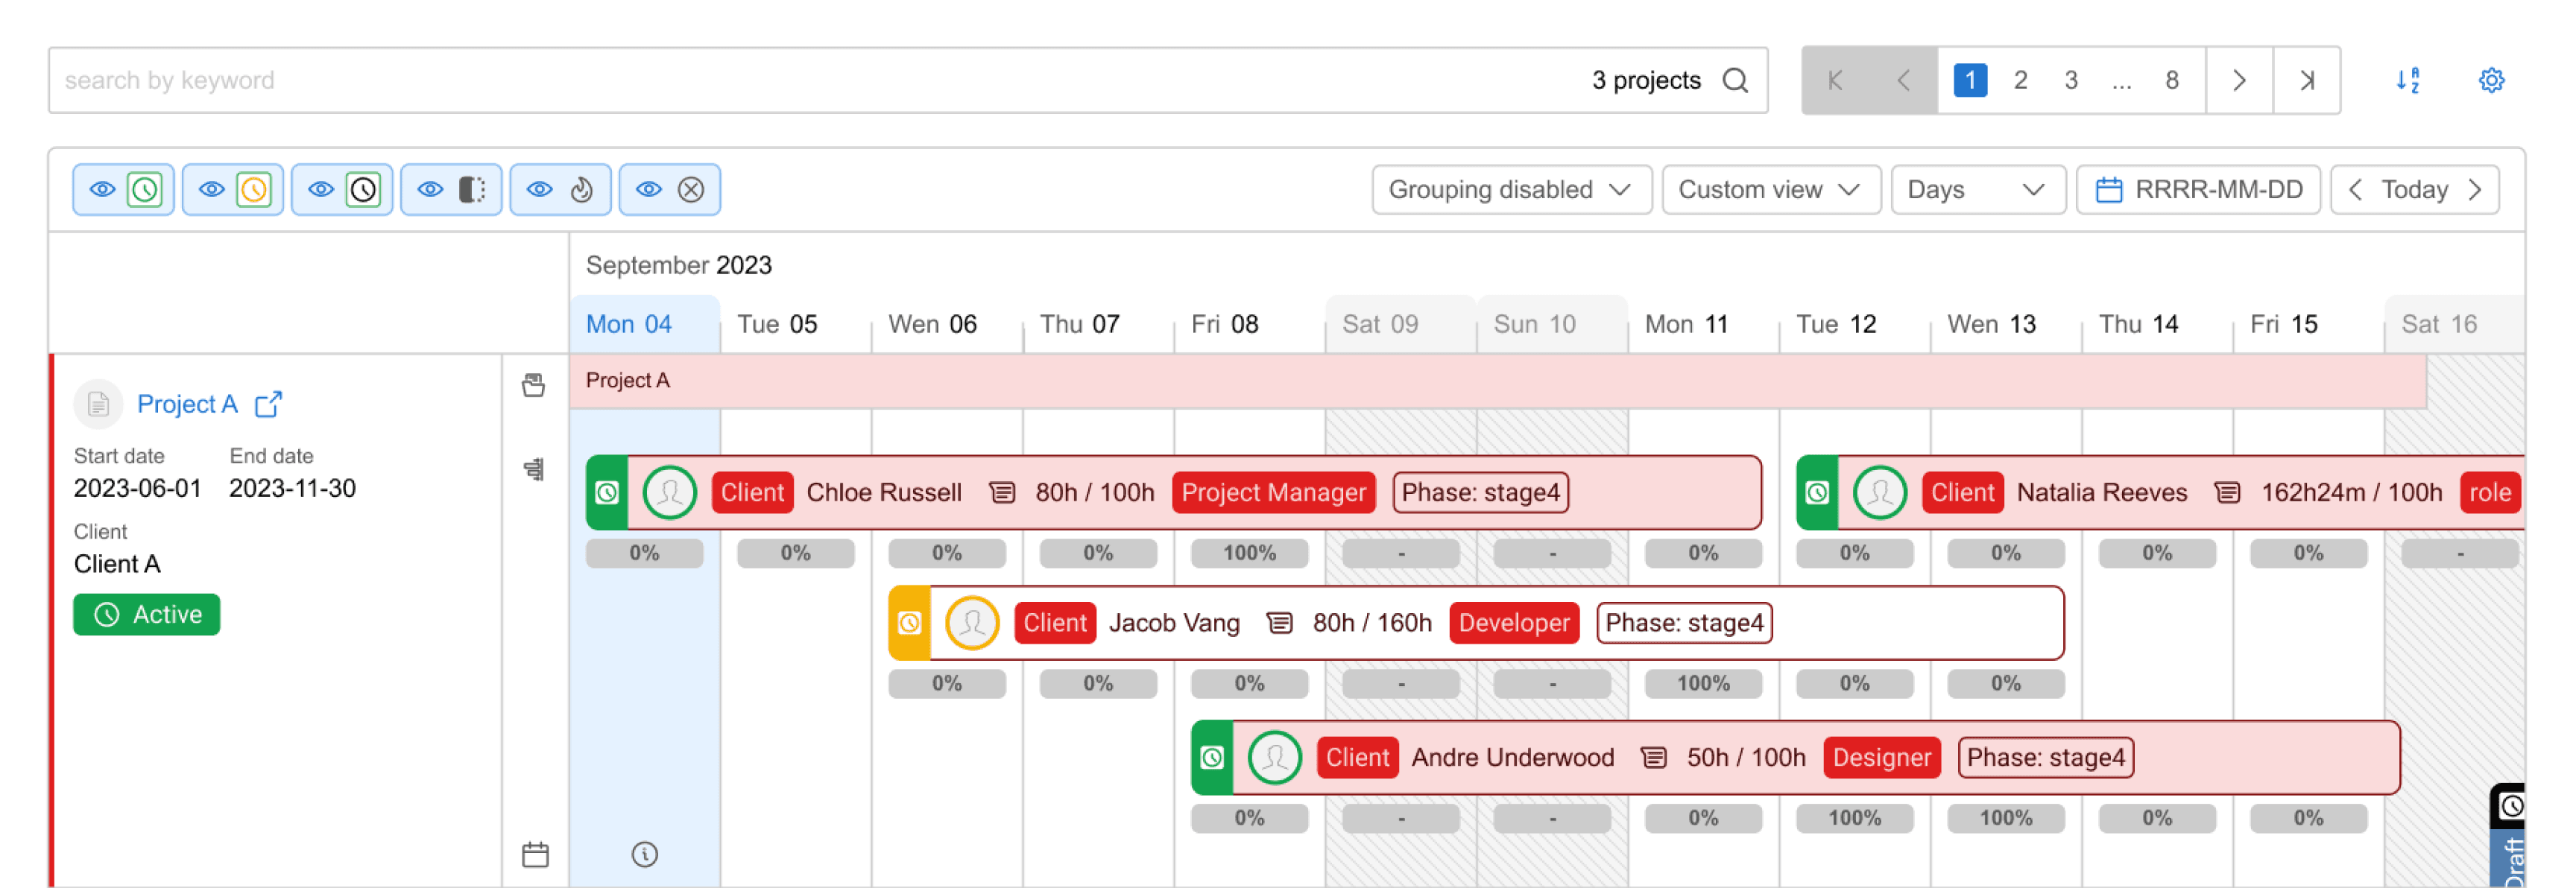Click the calendar icon in project sidebar

[x=535, y=854]
